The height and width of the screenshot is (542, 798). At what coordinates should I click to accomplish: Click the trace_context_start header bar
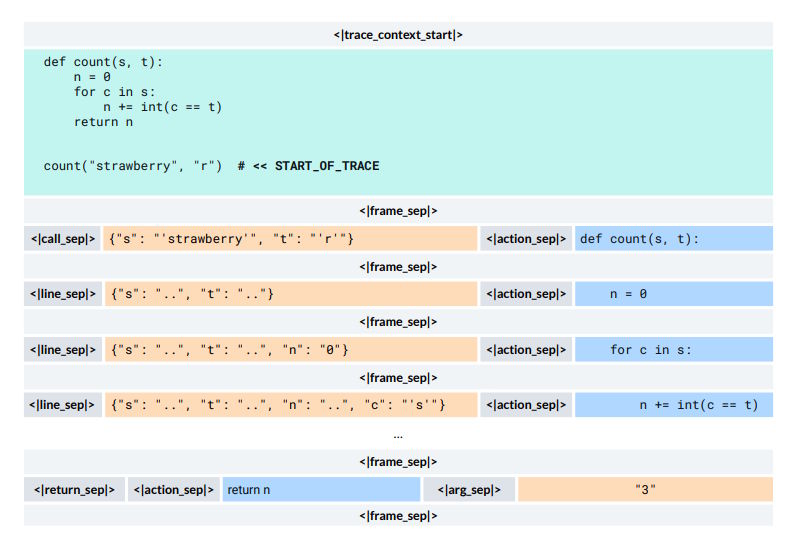(398, 35)
